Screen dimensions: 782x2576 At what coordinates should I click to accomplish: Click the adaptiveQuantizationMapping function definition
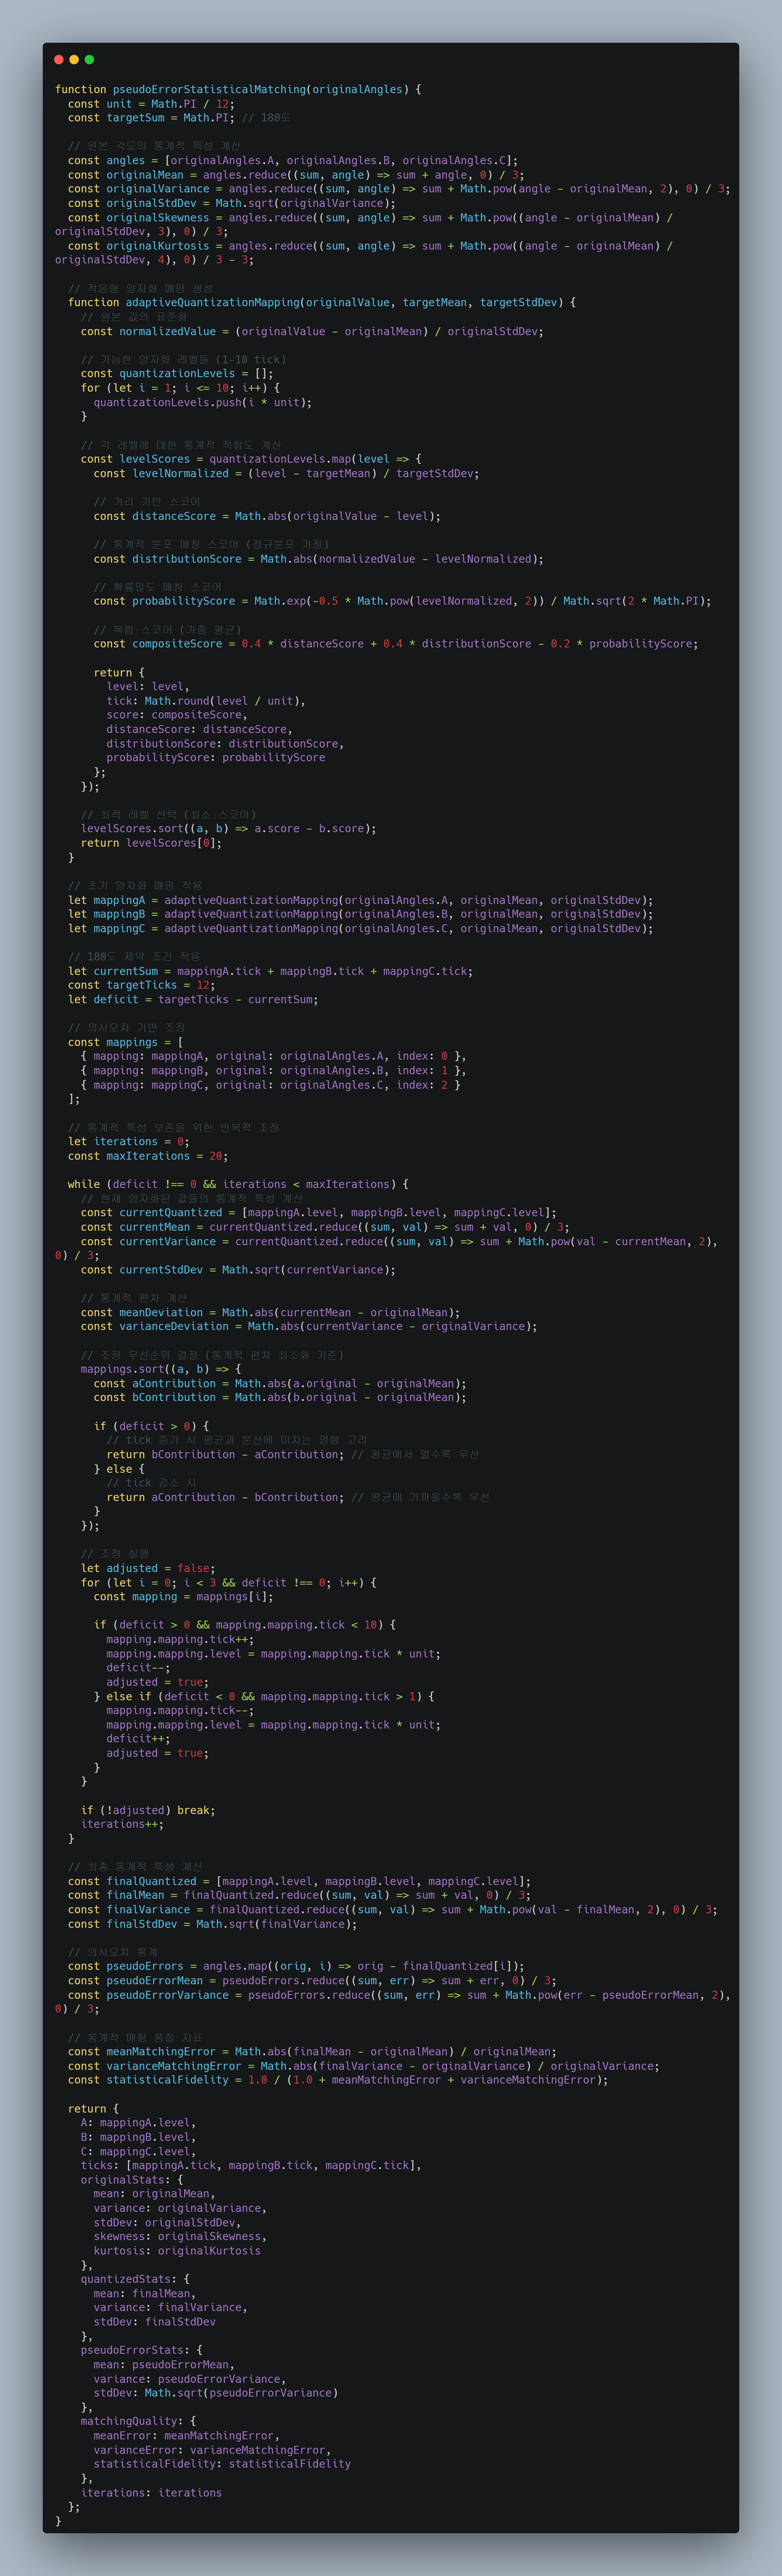point(322,302)
